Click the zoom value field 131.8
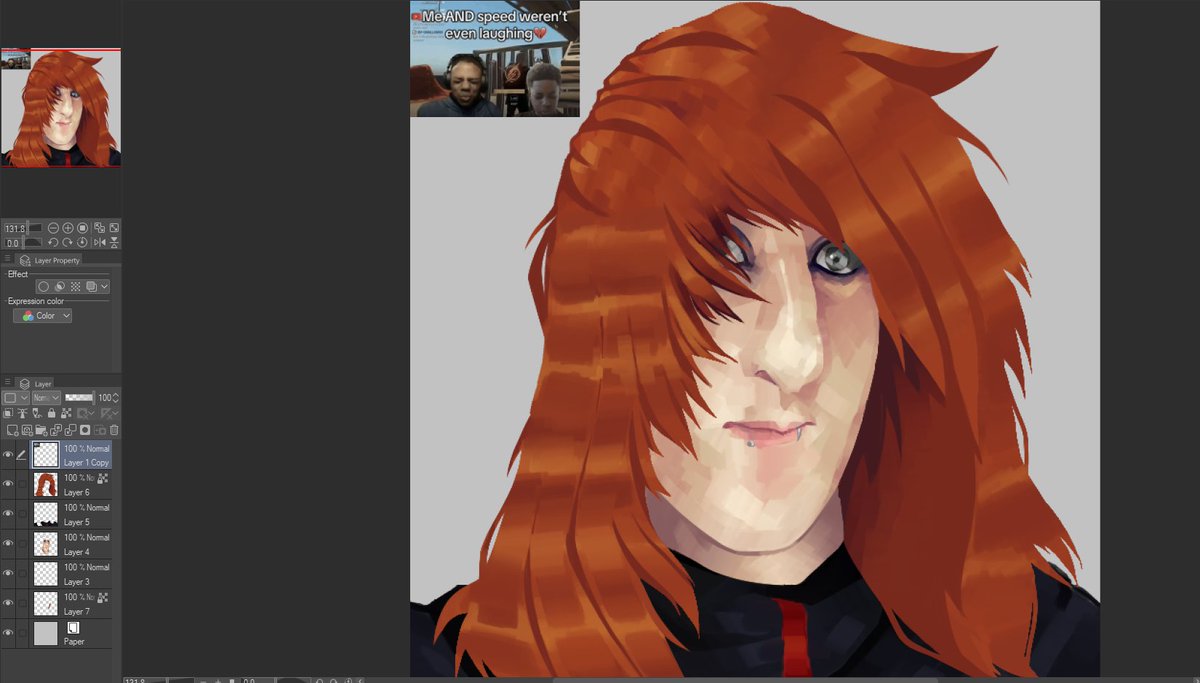 15,228
